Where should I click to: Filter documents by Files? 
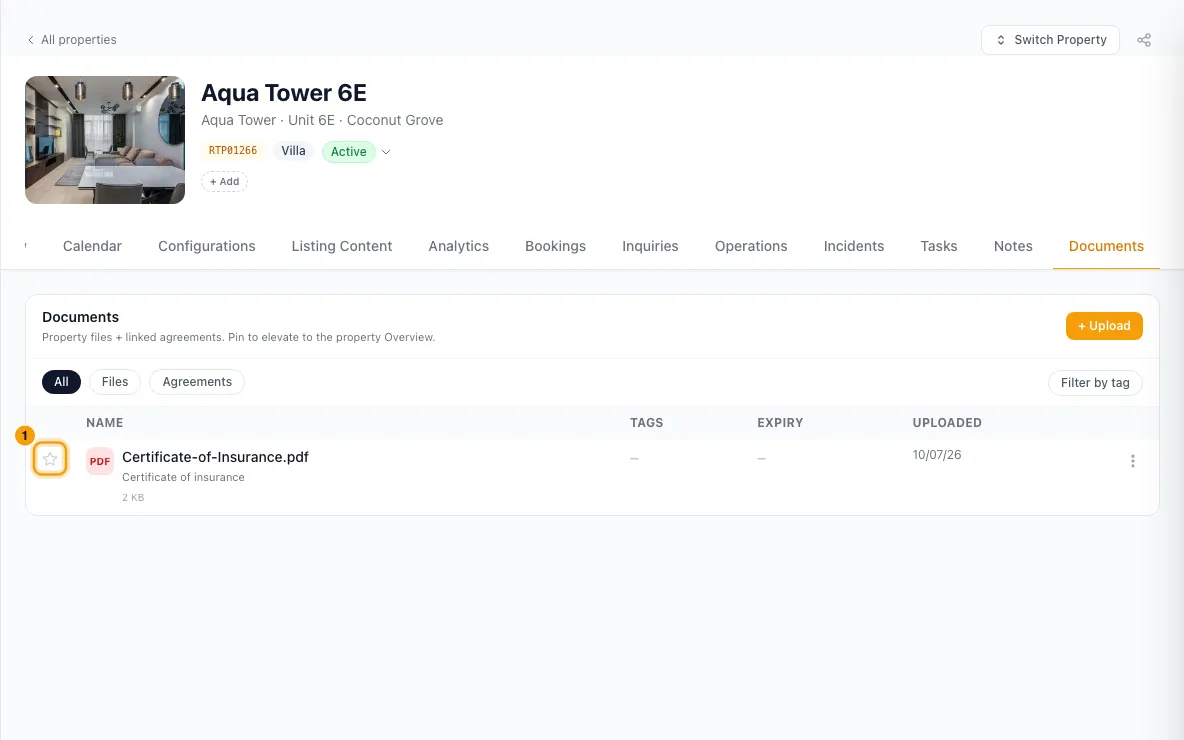(x=115, y=382)
